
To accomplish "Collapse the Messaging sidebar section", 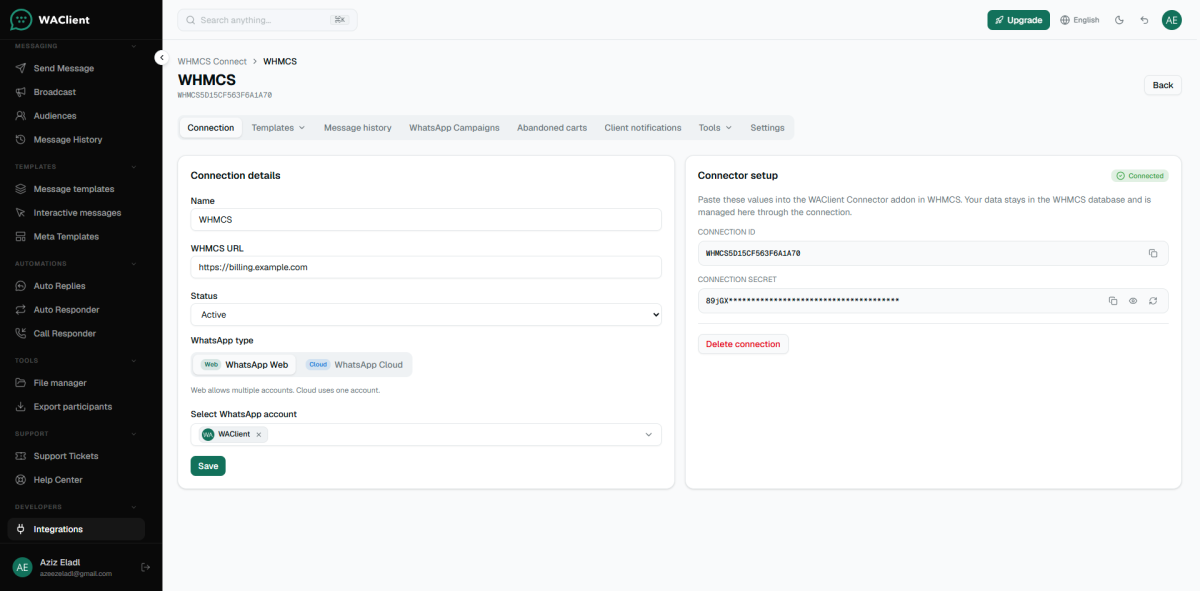I will coord(134,45).
